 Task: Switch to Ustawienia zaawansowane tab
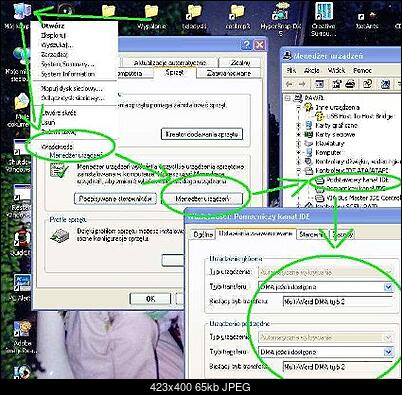coord(256,234)
